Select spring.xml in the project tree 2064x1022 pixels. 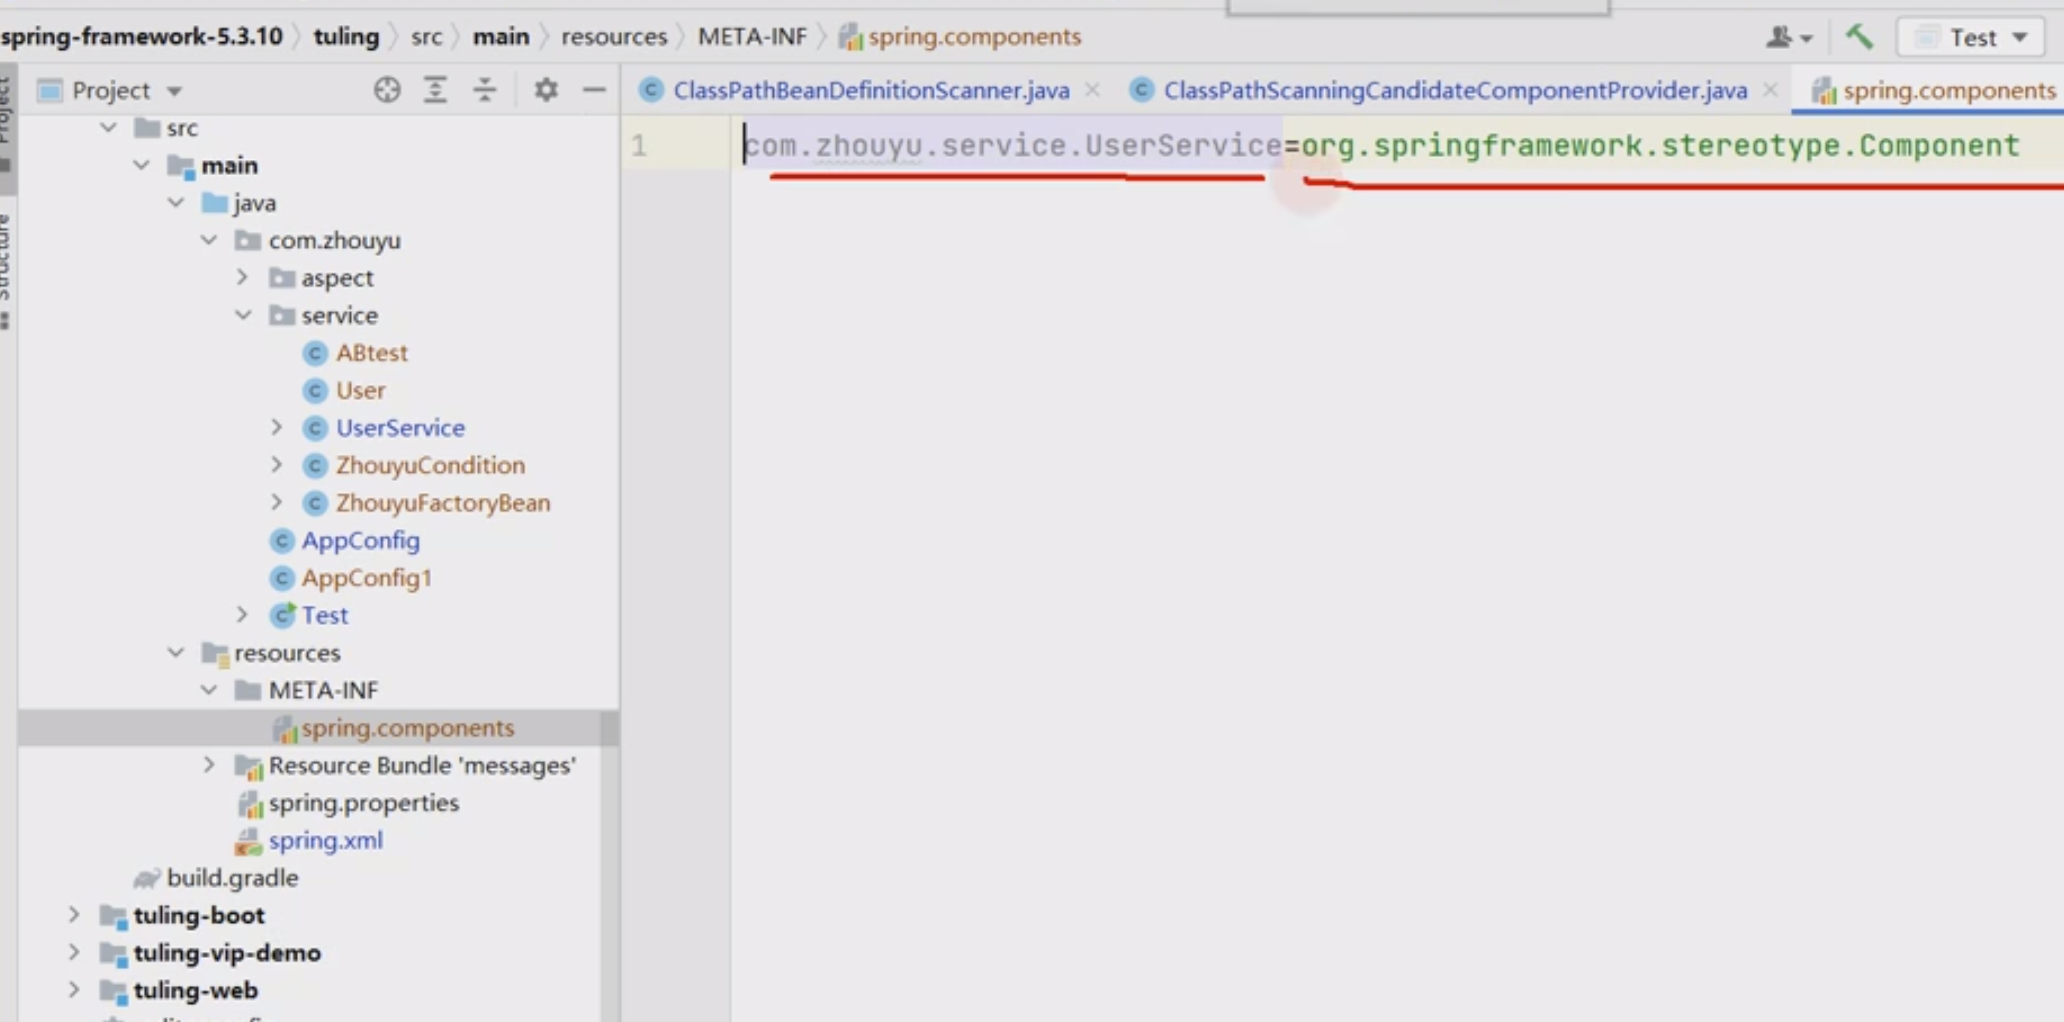325,841
